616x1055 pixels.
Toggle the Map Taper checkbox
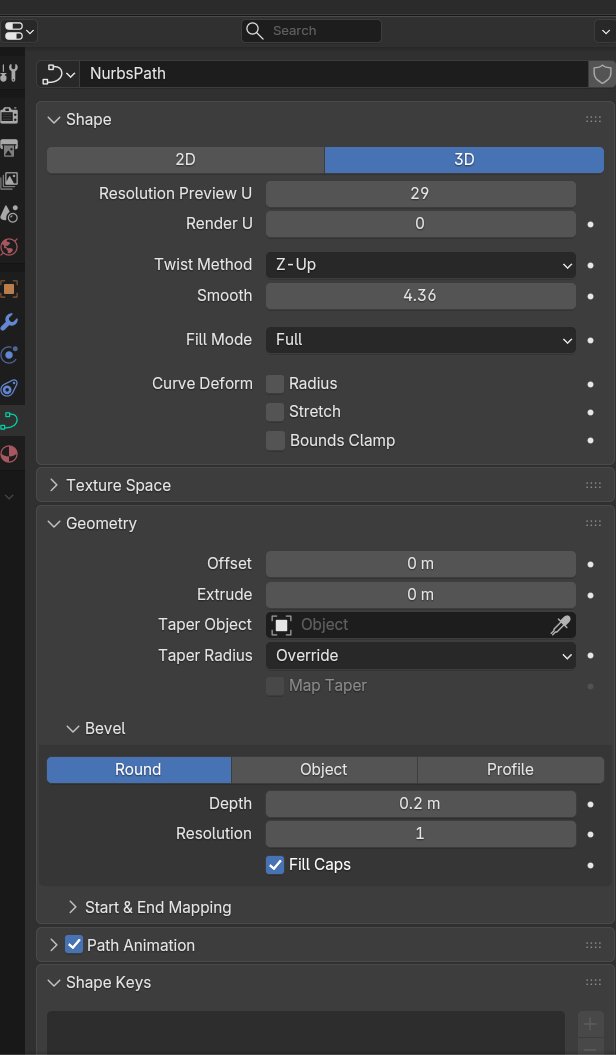(274, 686)
